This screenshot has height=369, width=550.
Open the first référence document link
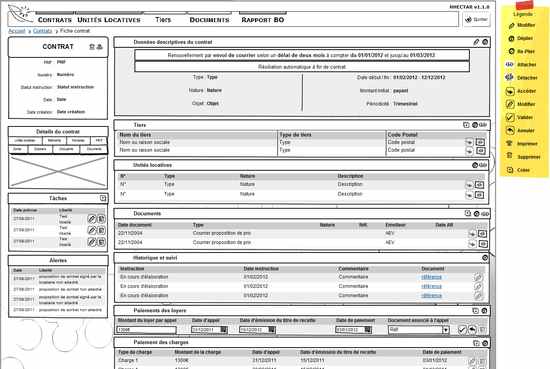(x=431, y=277)
